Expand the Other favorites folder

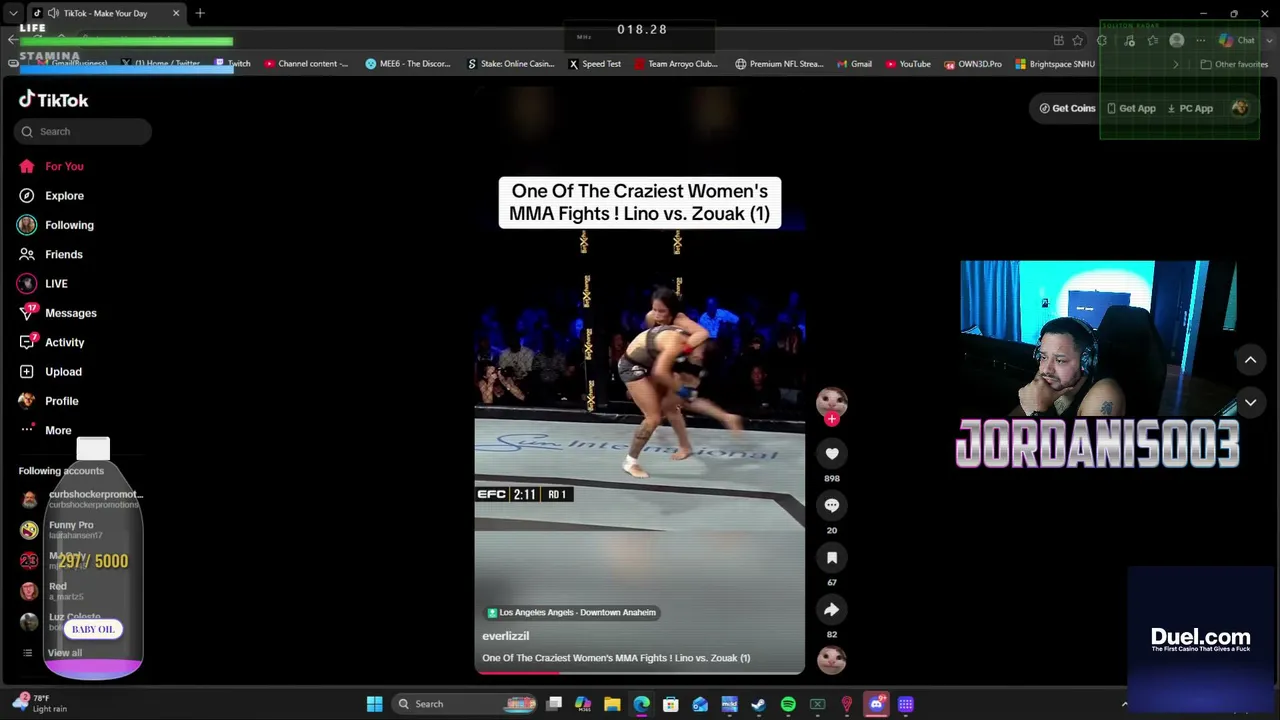1234,64
